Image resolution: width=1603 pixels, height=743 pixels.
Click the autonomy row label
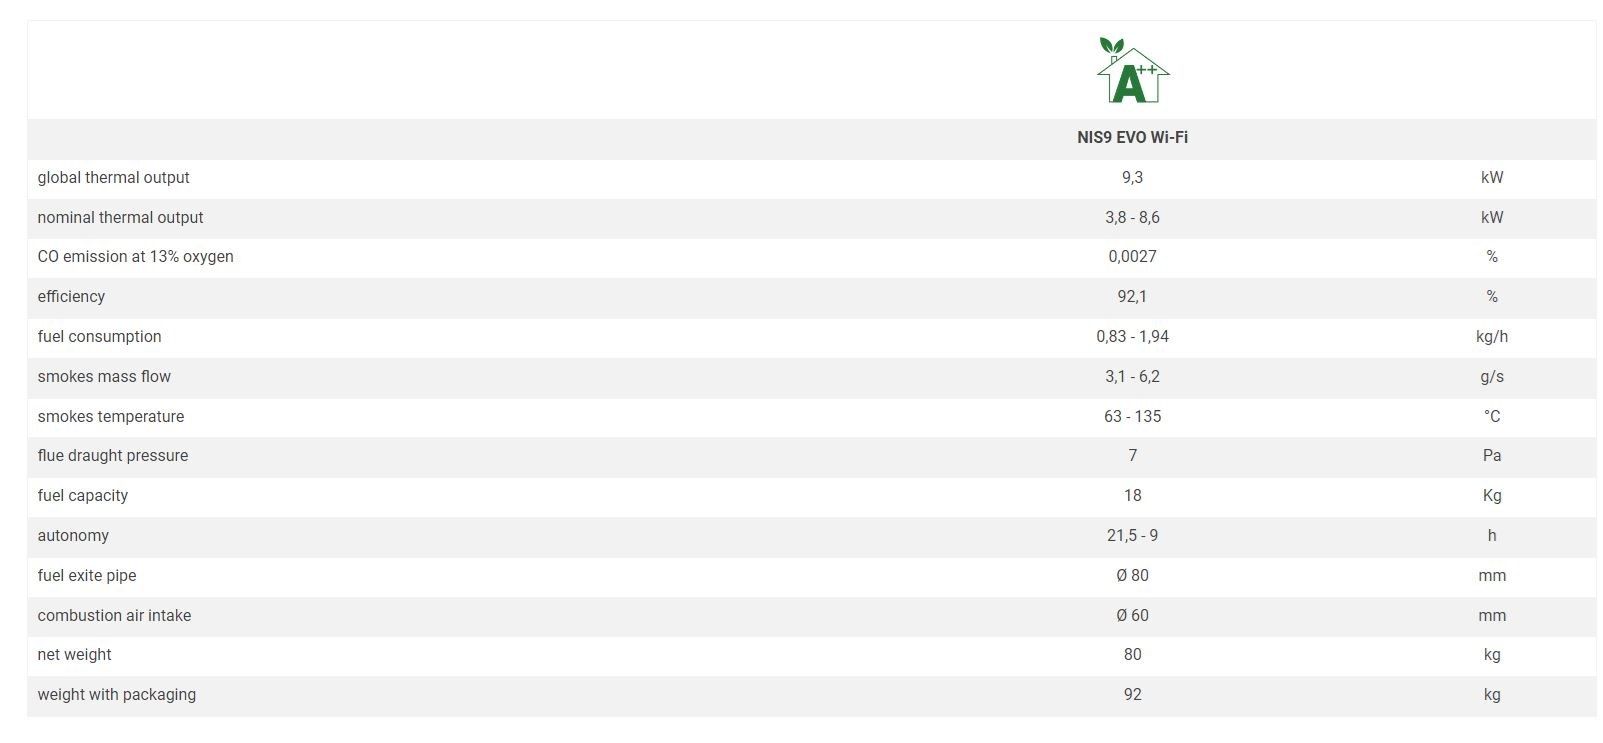tap(73, 536)
